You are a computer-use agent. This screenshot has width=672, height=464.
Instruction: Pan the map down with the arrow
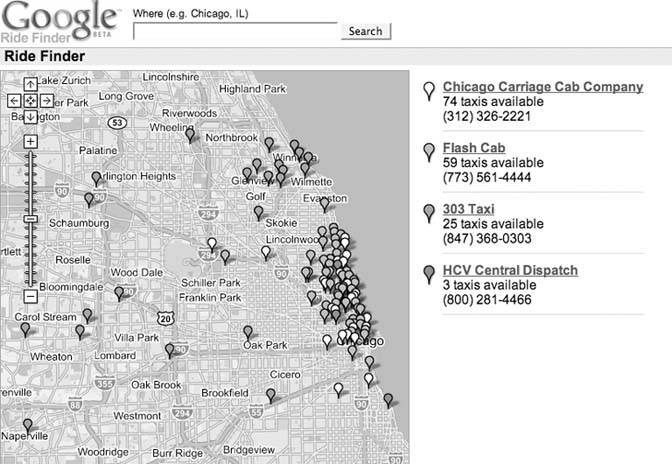30,117
